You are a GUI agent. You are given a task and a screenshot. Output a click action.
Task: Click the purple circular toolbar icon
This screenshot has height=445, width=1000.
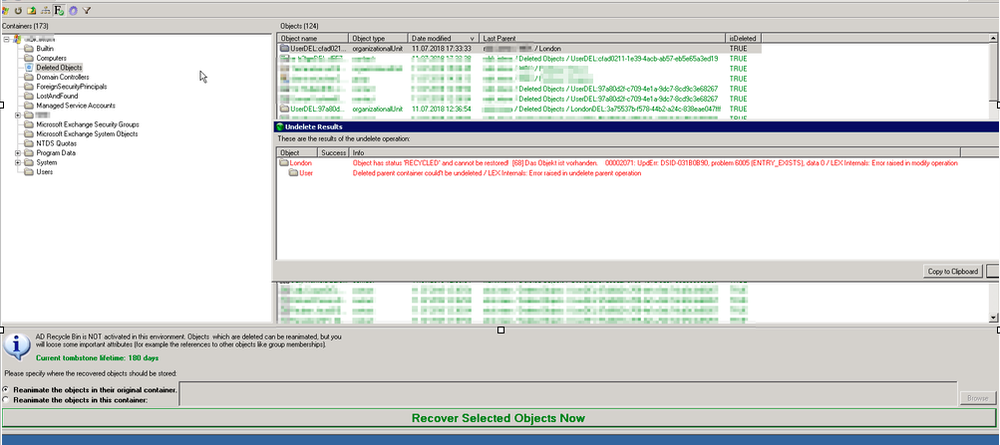point(71,9)
